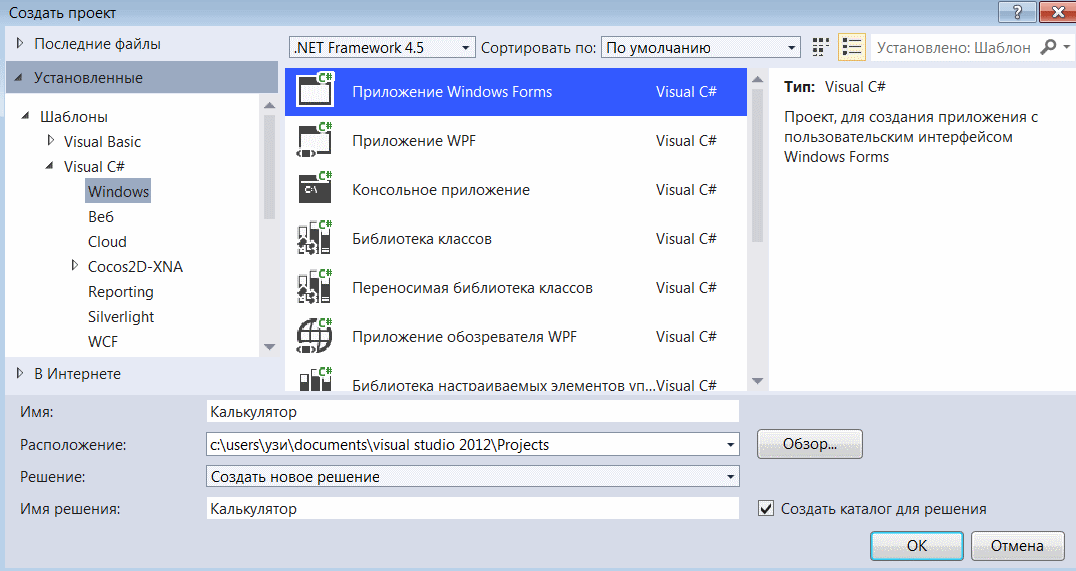This screenshot has height=571, width=1076.
Task: Open the sort 'По умолчанию' dropdown
Action: click(701, 47)
